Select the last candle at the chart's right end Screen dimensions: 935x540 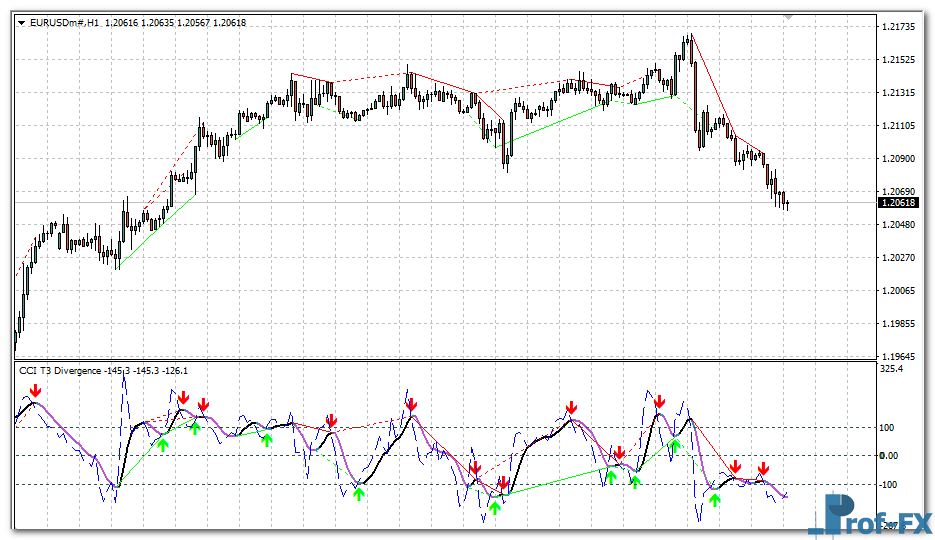787,204
